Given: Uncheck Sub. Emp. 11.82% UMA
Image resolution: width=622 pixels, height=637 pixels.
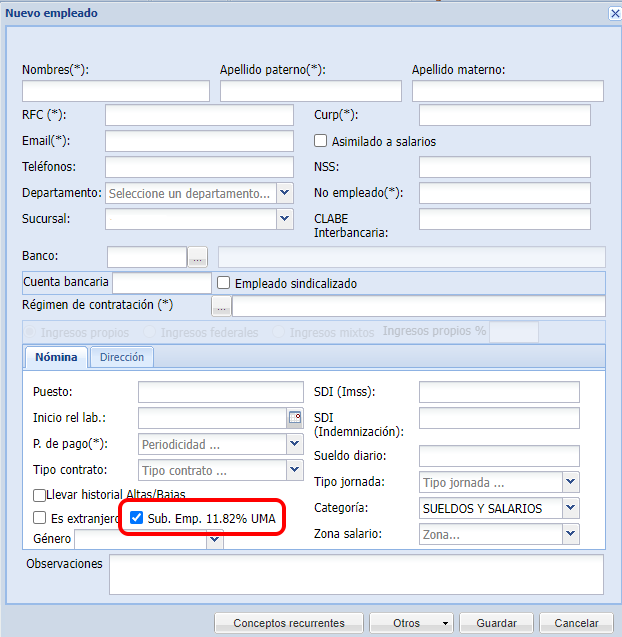Looking at the screenshot, I should 137,518.
